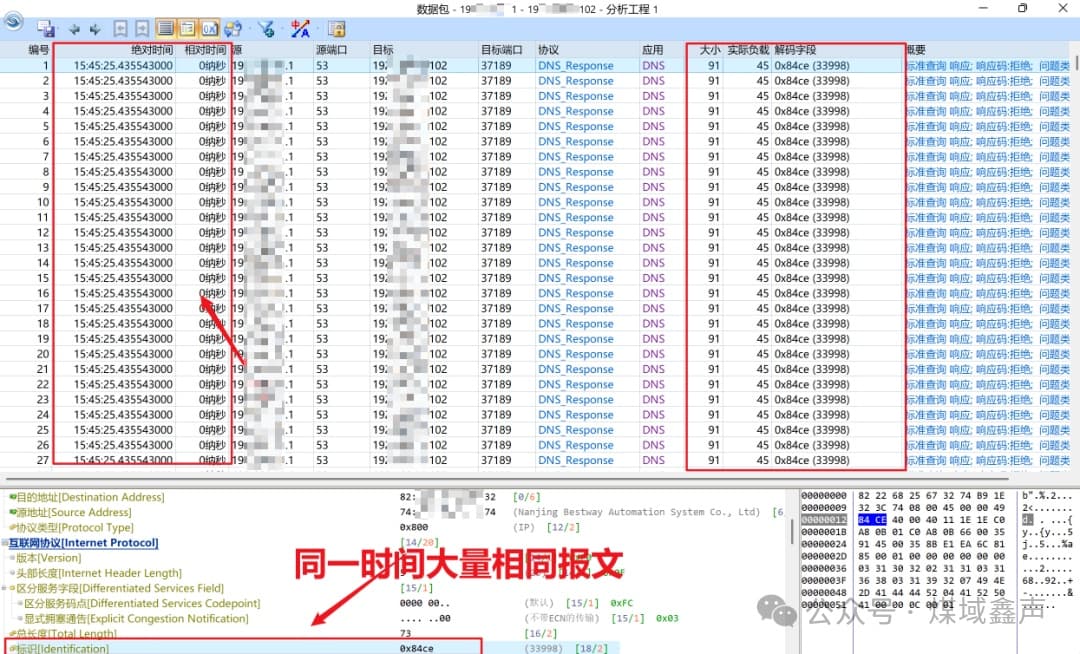1080x654 pixels.
Task: Toggle the field decode pane view button
Action: [188, 29]
